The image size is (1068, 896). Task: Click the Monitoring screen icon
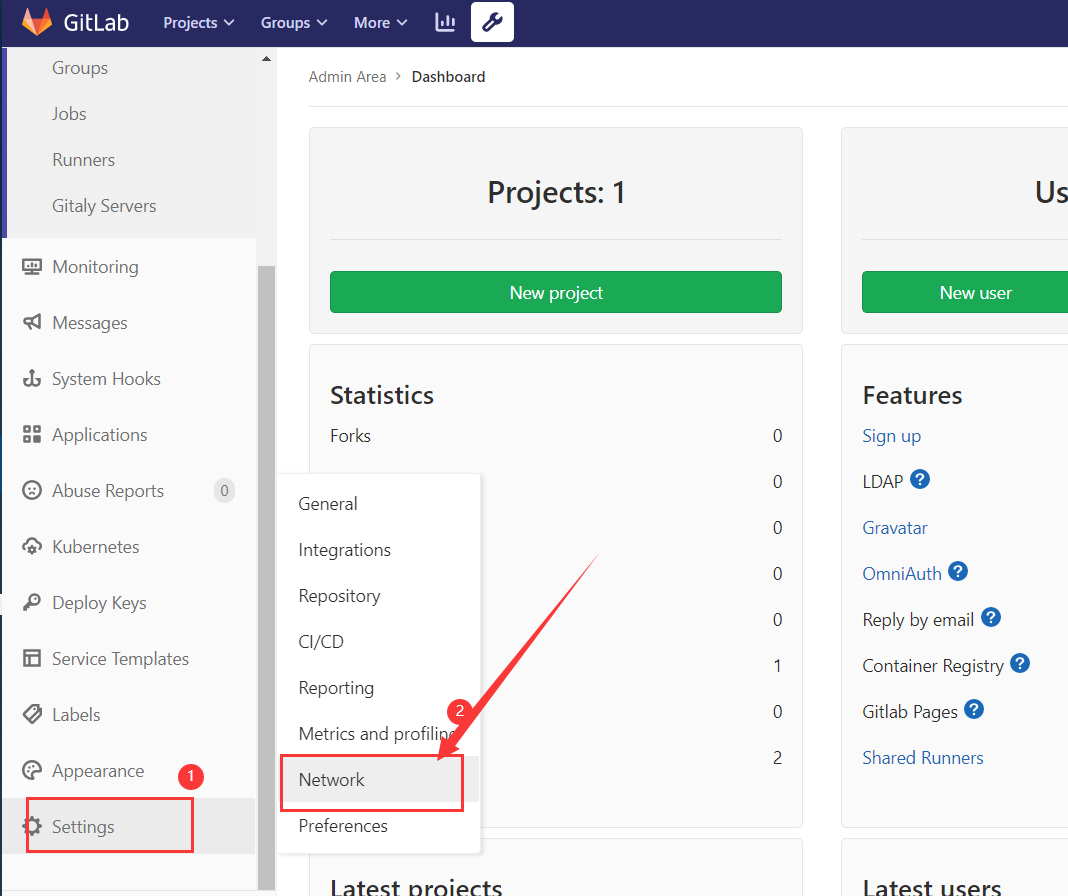click(32, 266)
